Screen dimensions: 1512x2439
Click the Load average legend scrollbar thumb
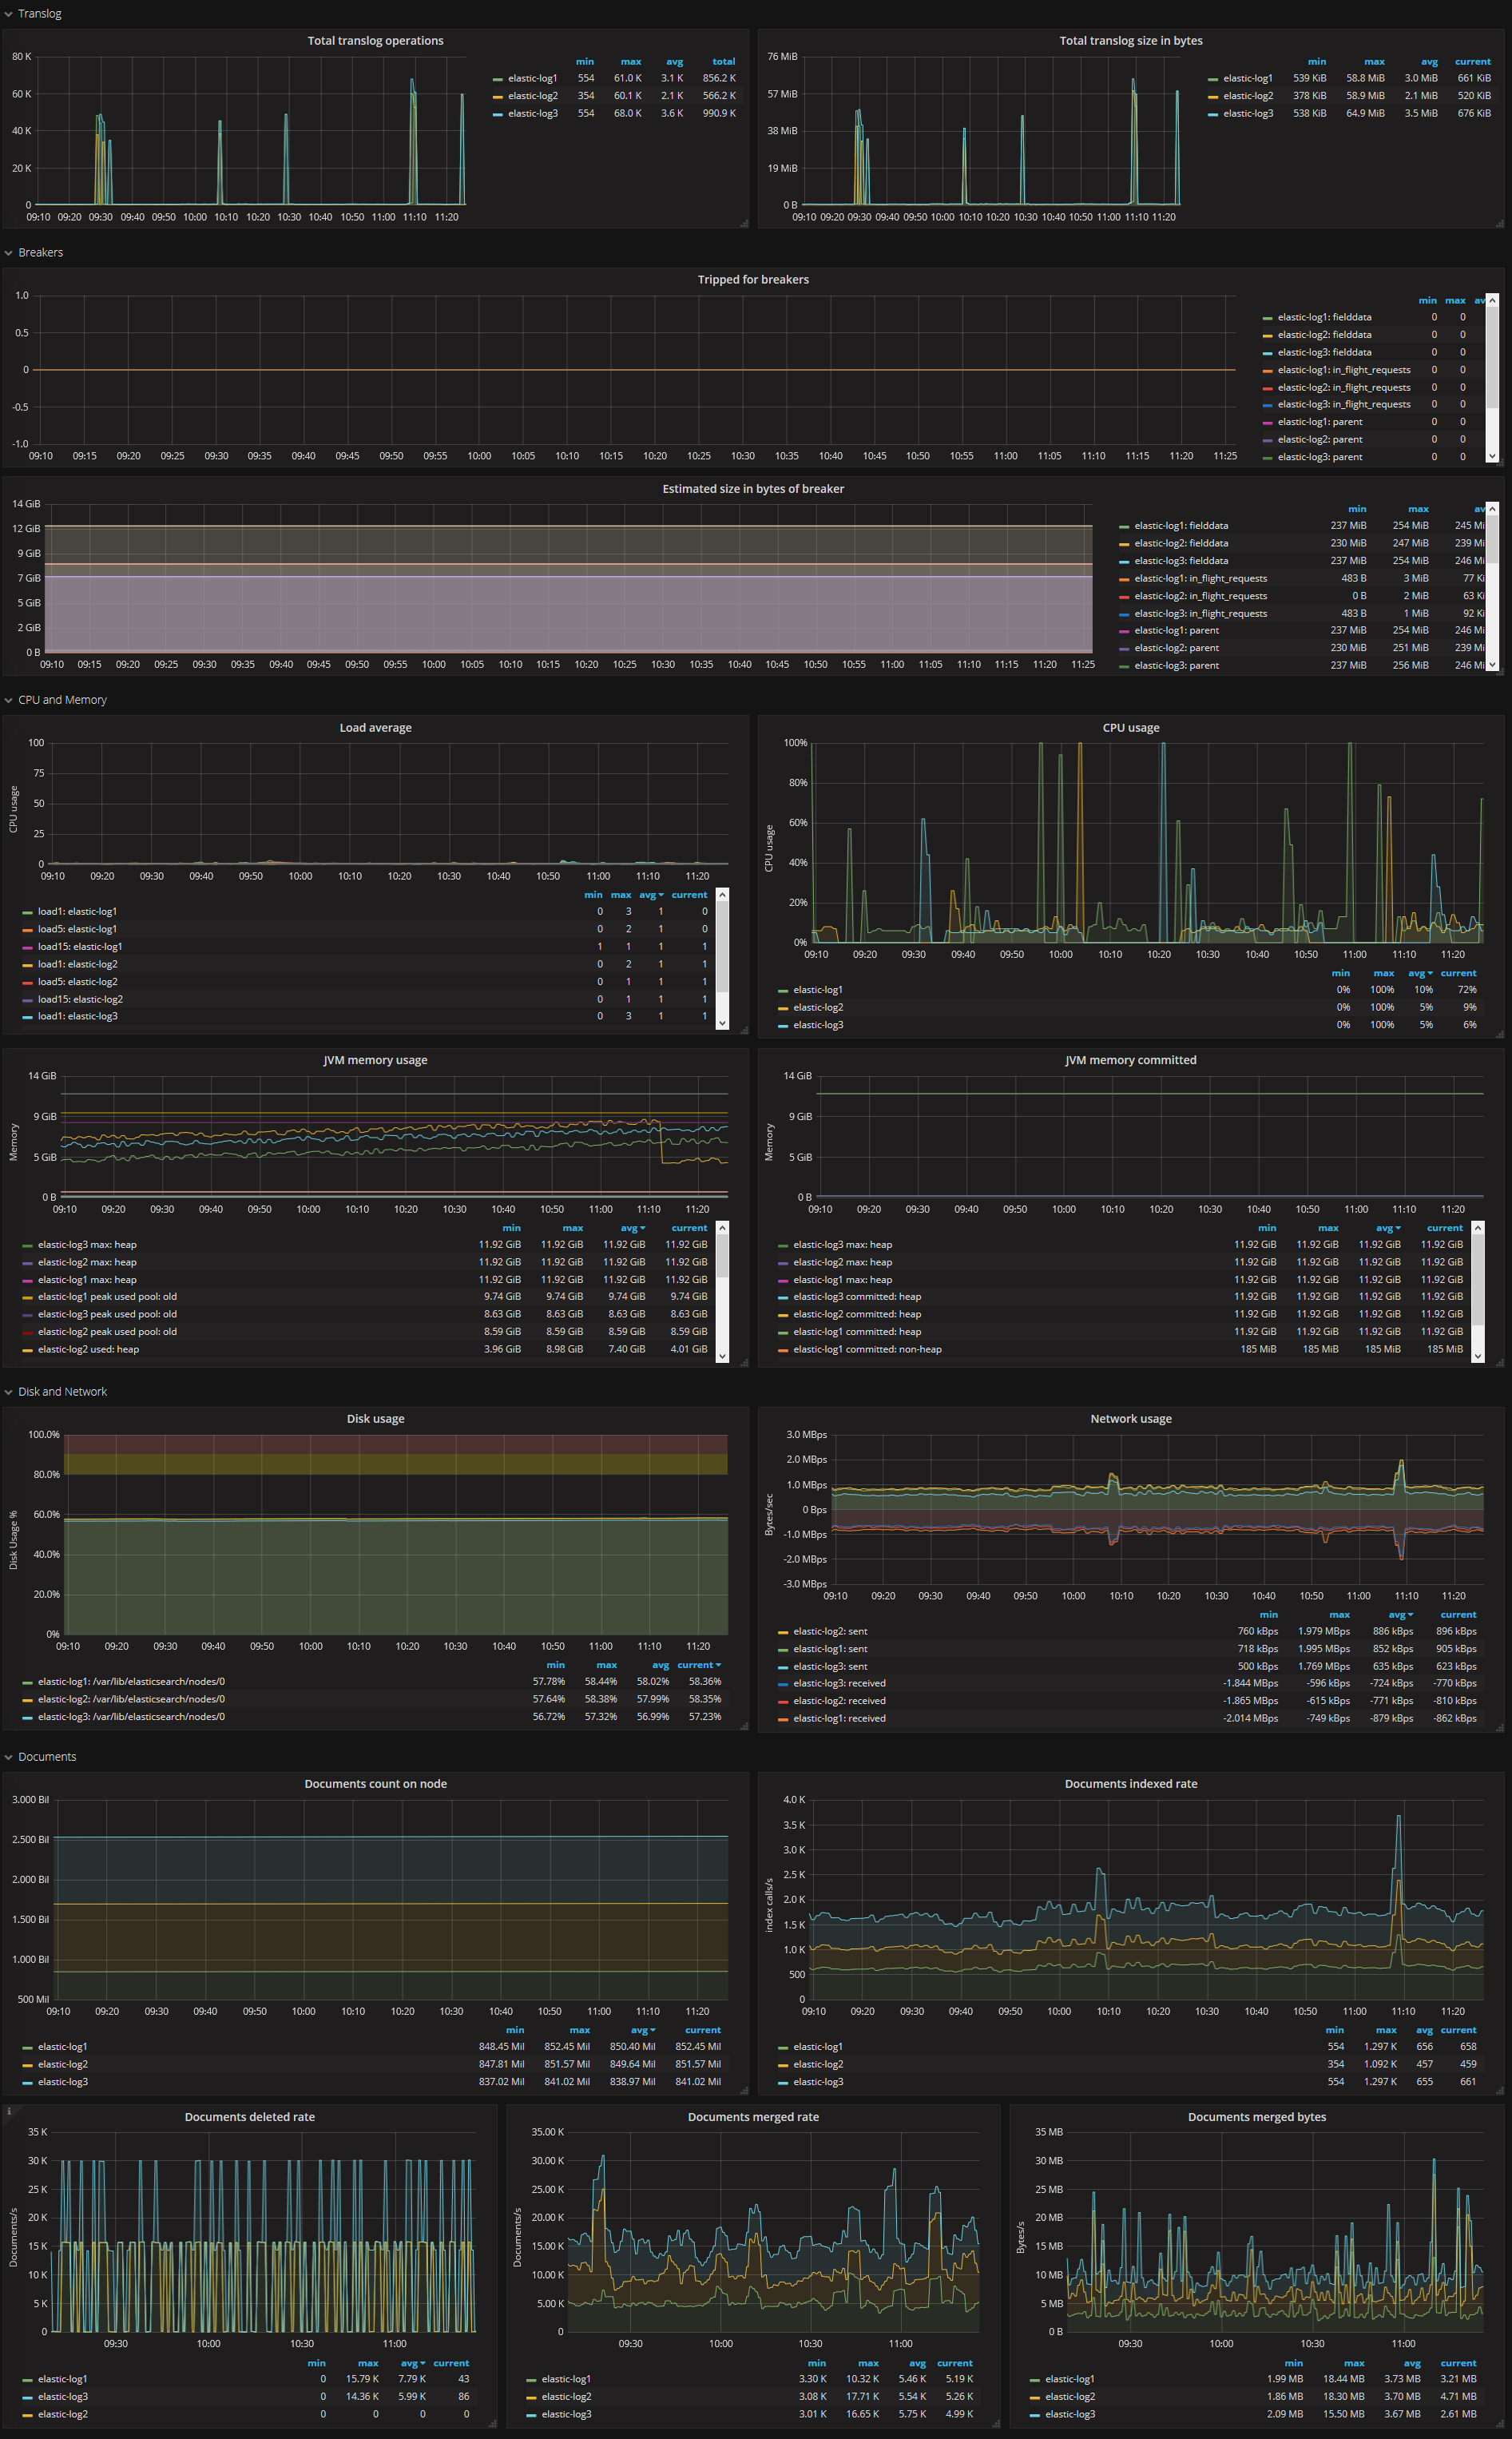(722, 946)
